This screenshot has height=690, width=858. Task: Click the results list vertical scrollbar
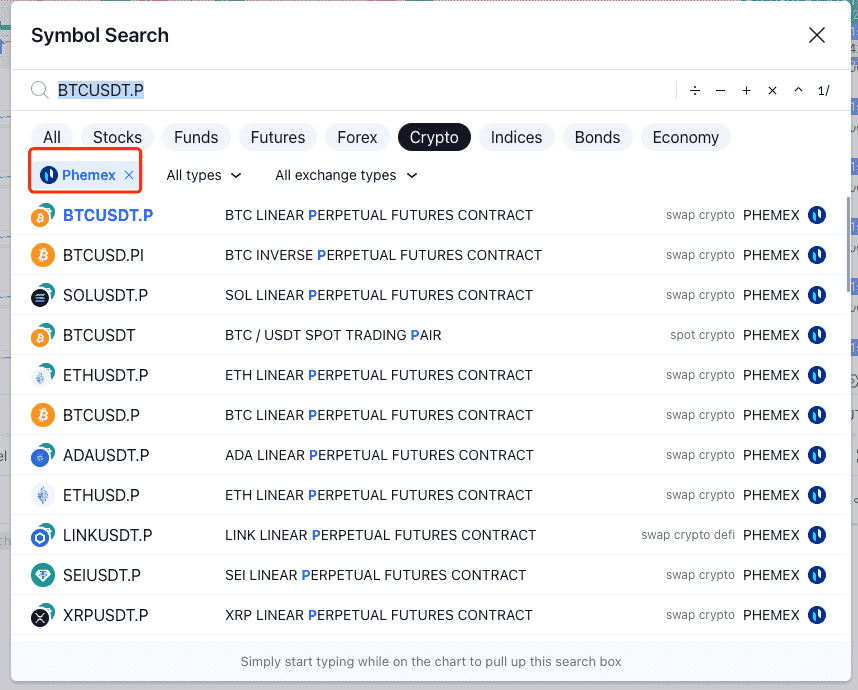849,245
